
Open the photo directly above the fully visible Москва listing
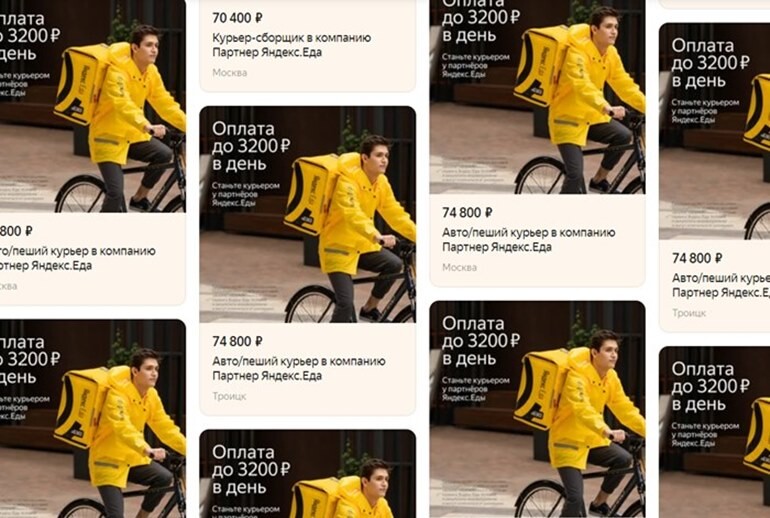pos(537,97)
